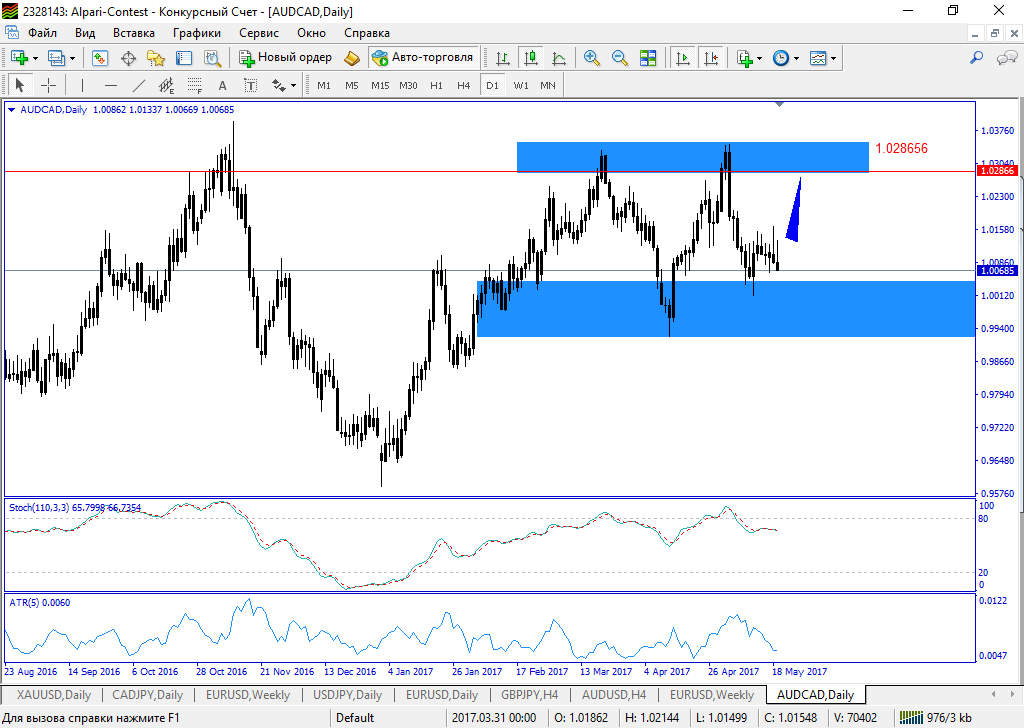Tile windows with the grid icon
This screenshot has width=1024, height=728.
(648, 58)
